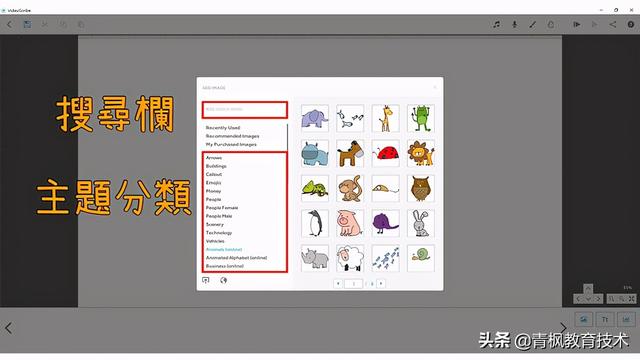Click the fit-to-screen zoom icon
Image resolution: width=640 pixels, height=360 pixels.
click(631, 299)
